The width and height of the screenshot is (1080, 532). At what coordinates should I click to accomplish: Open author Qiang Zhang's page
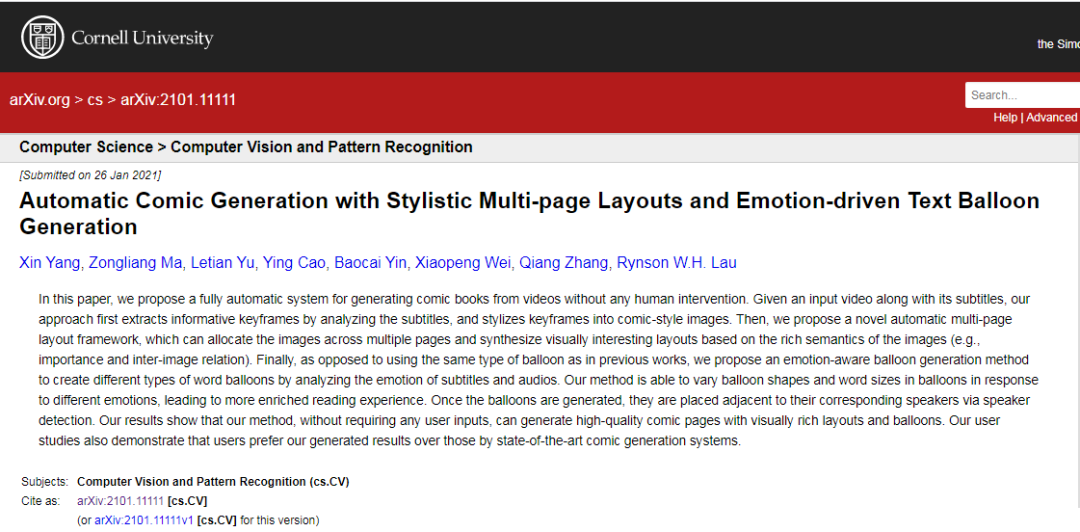[563, 263]
